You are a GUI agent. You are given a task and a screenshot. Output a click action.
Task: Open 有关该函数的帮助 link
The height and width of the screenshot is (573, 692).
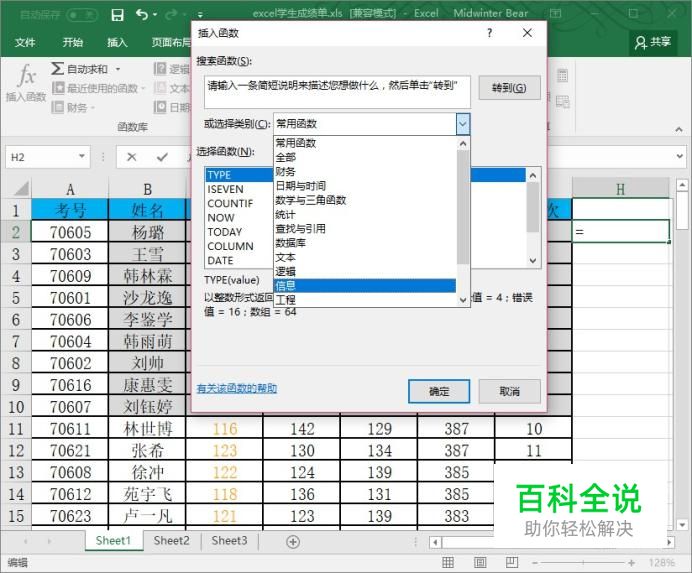tap(237, 388)
